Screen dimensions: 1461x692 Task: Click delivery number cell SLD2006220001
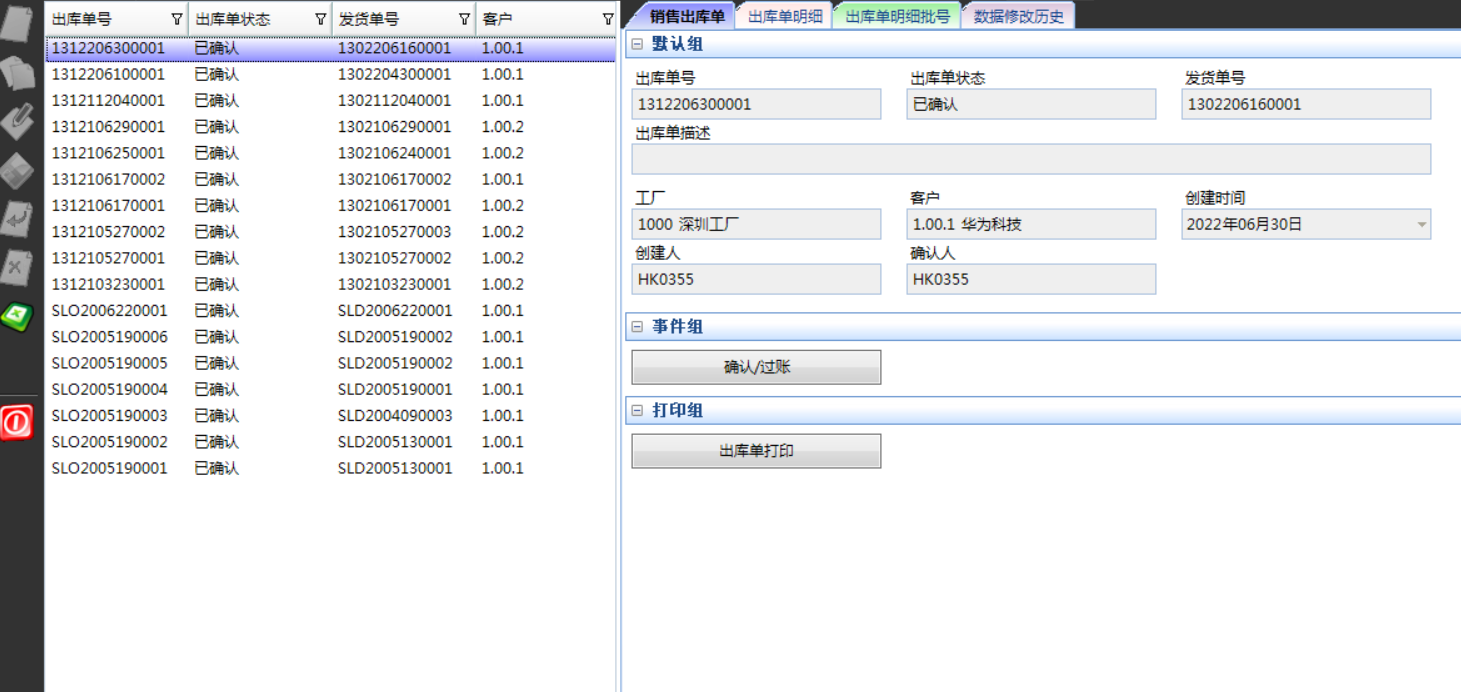[x=395, y=311]
